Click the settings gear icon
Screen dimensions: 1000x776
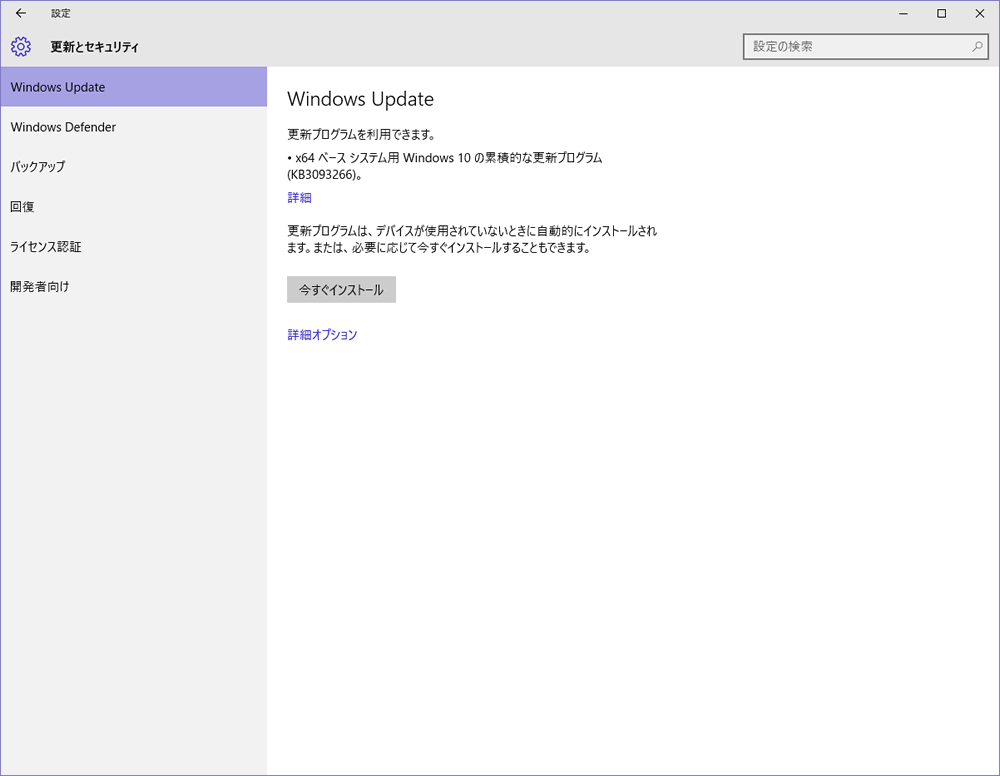pyautogui.click(x=20, y=47)
